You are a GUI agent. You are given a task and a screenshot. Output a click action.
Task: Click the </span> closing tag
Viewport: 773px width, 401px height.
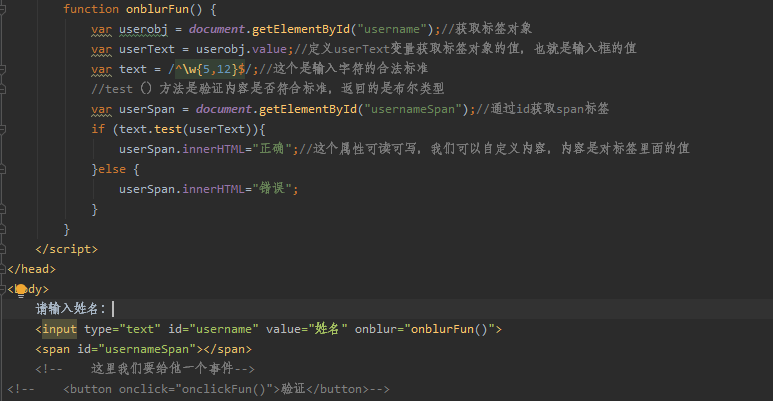coord(227,349)
